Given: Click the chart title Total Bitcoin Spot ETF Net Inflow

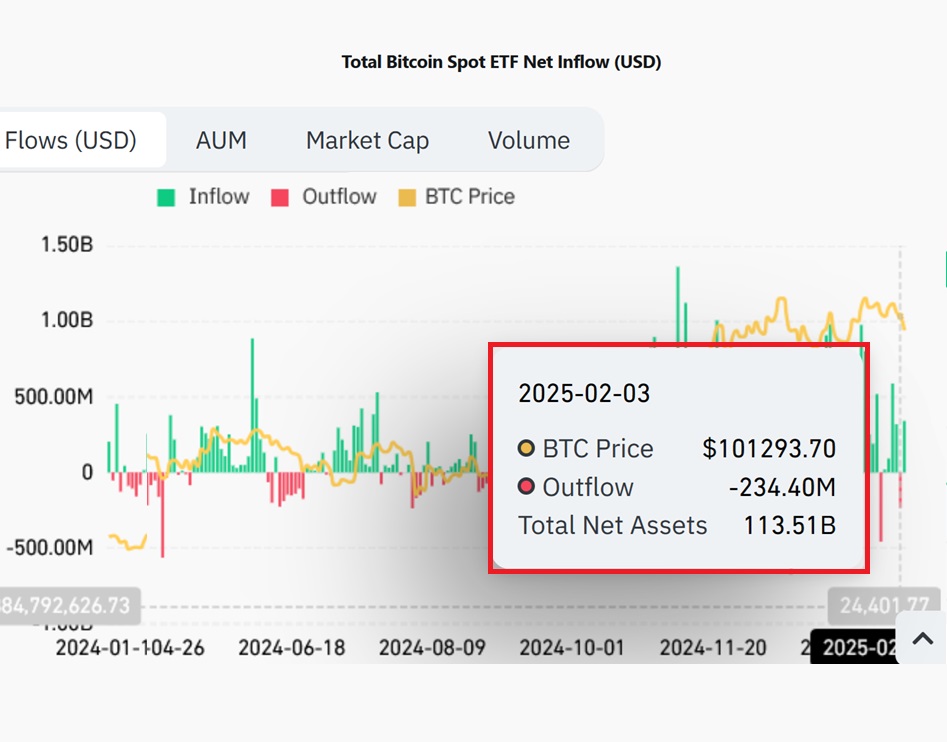Looking at the screenshot, I should 501,62.
